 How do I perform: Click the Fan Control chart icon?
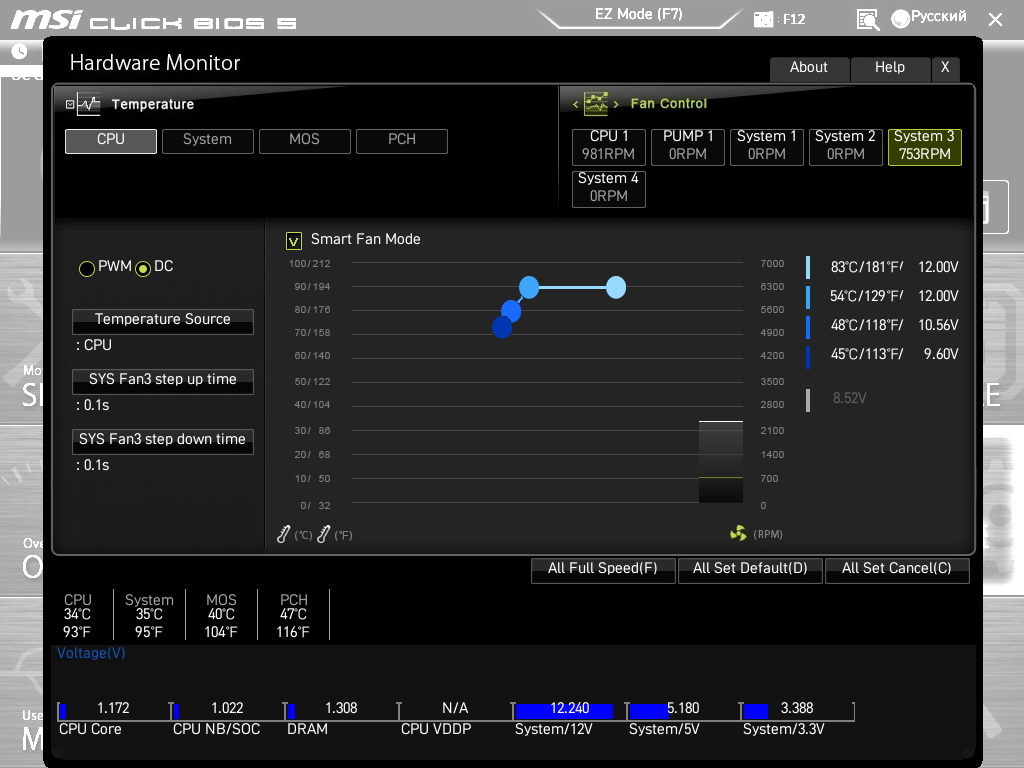595,103
